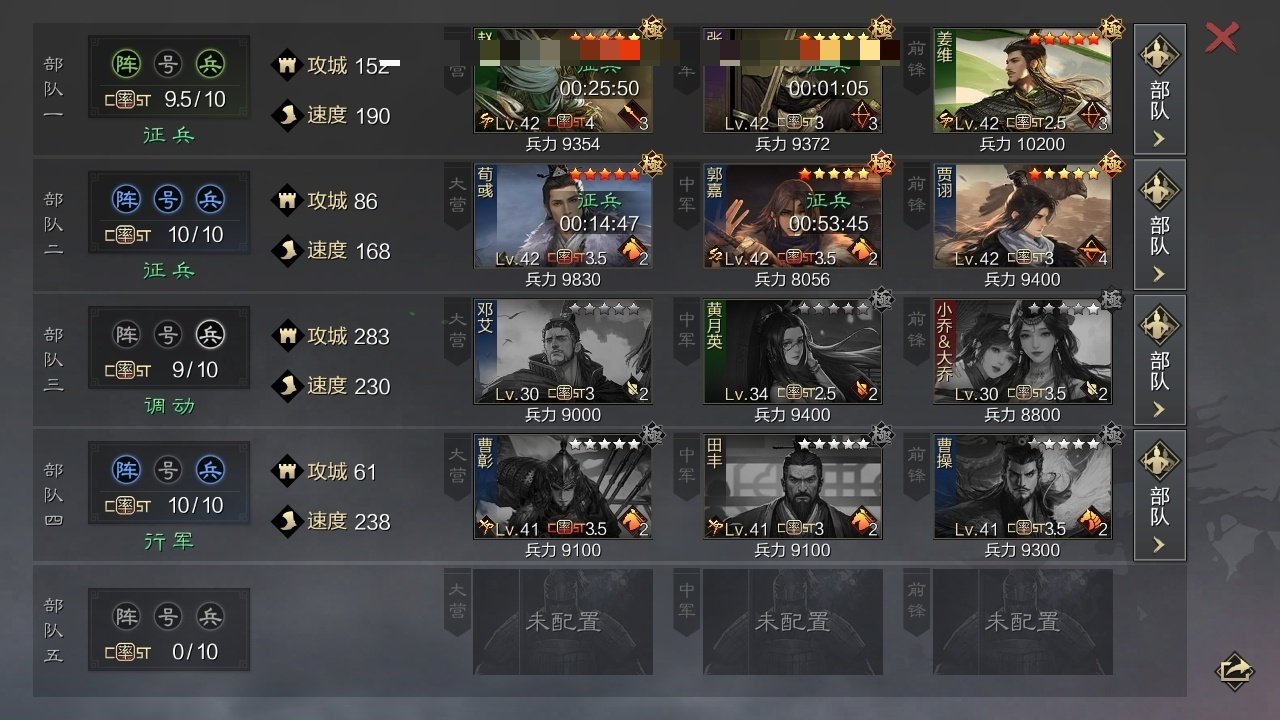Toggle the 号 icon in 部队四
Screen dimensions: 1280x720
coord(168,469)
